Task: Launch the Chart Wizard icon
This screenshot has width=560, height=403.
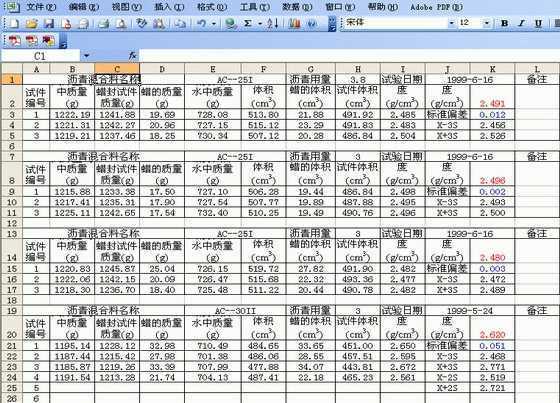Action: point(295,24)
